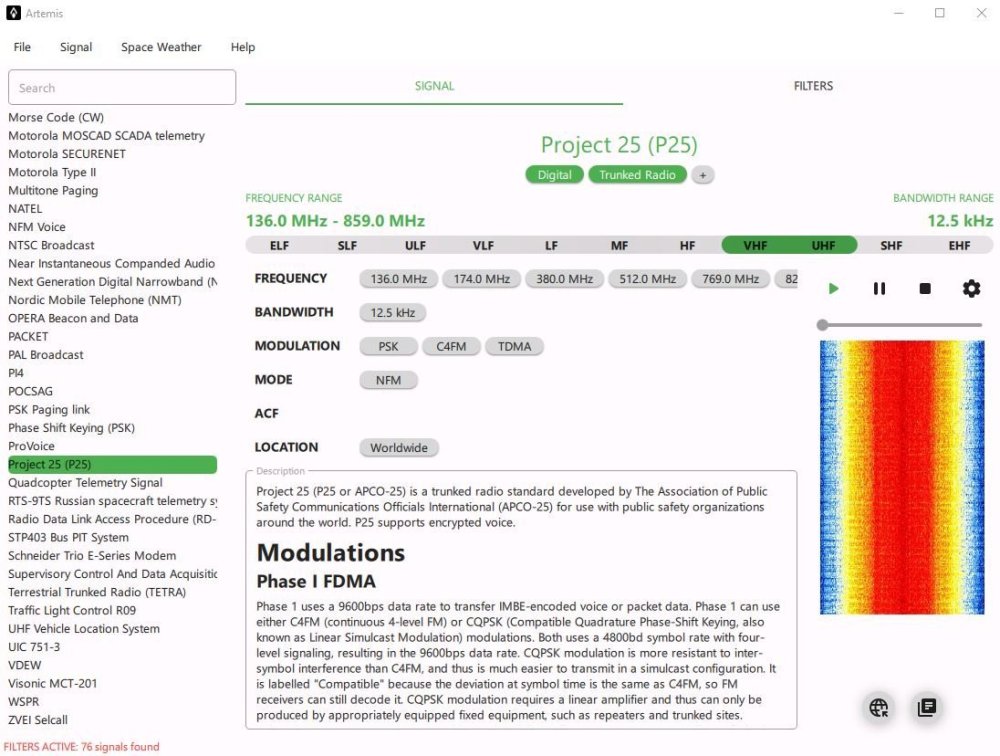Screen dimensions: 1000x756
Task: Open the File menu
Action: (x=22, y=47)
